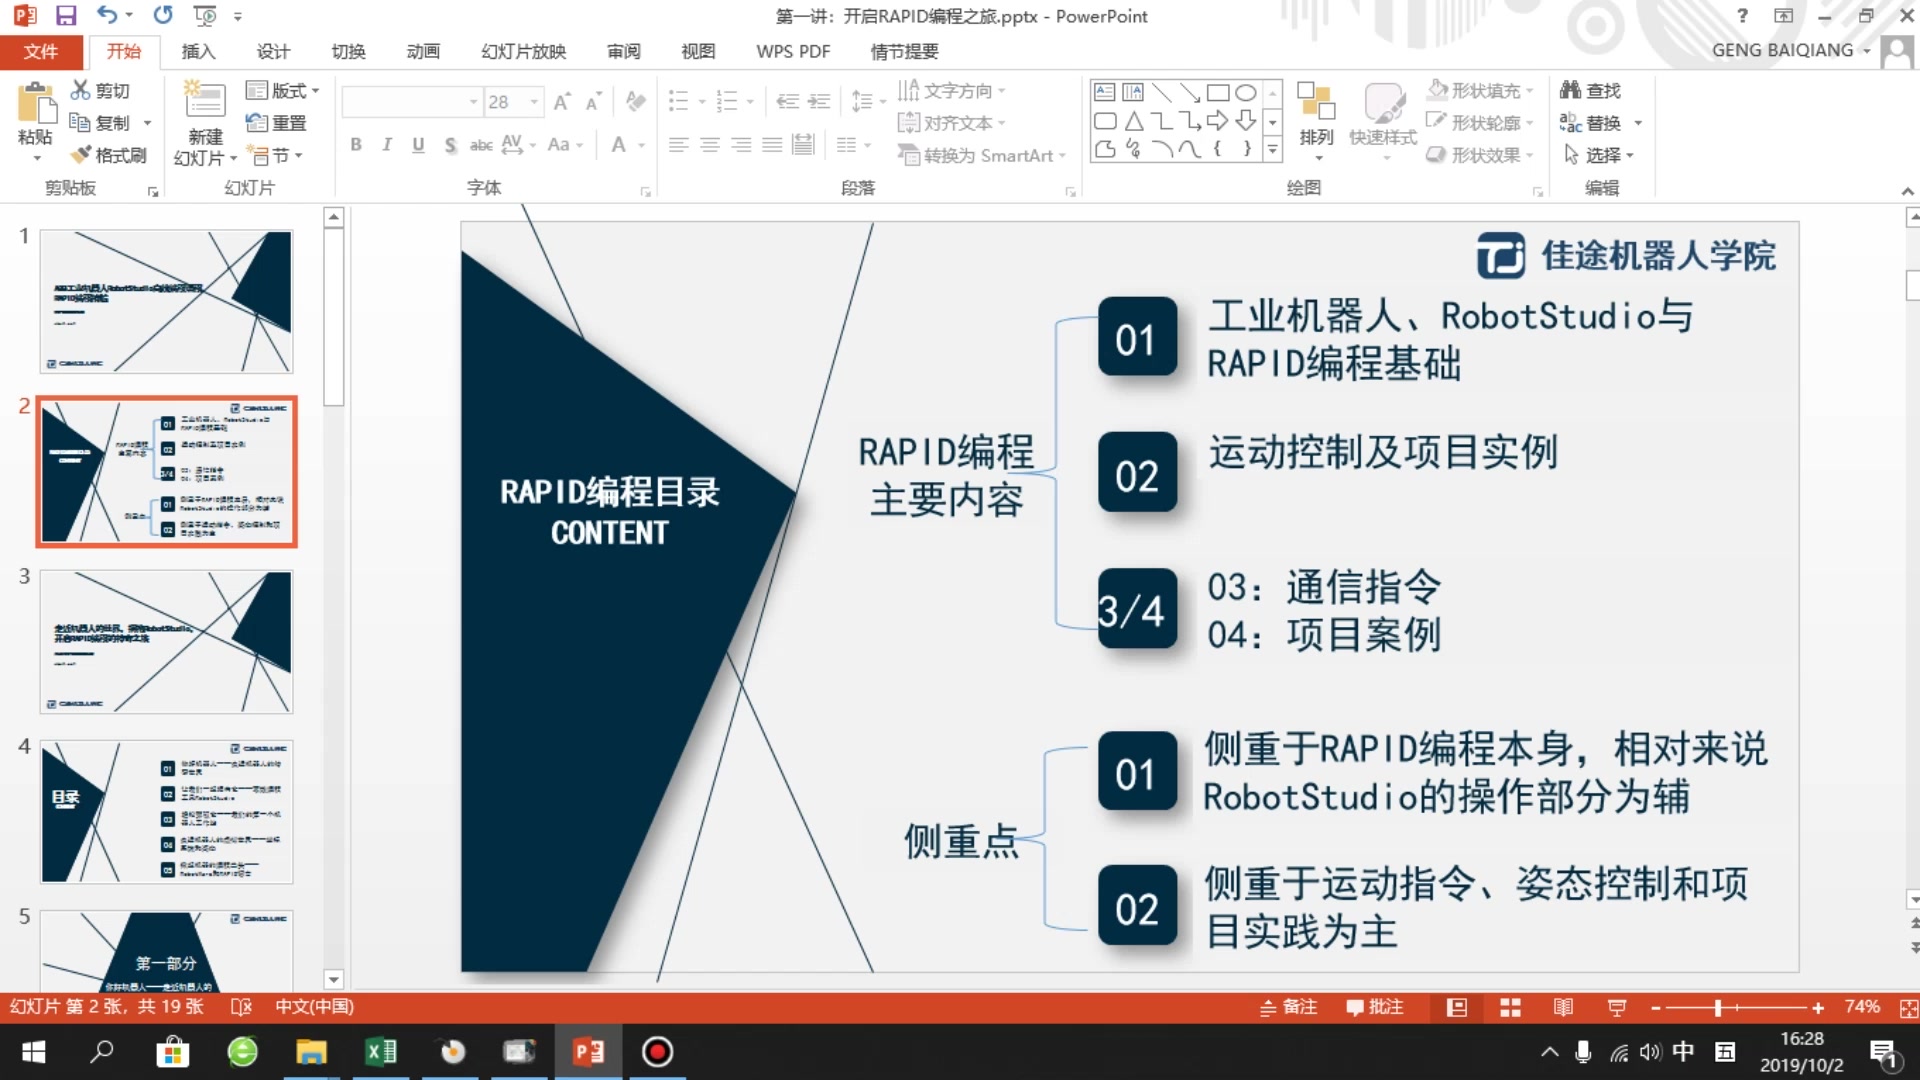Decrease font size with the small A icon
Screen dimensions: 1920x1080
coord(593,101)
